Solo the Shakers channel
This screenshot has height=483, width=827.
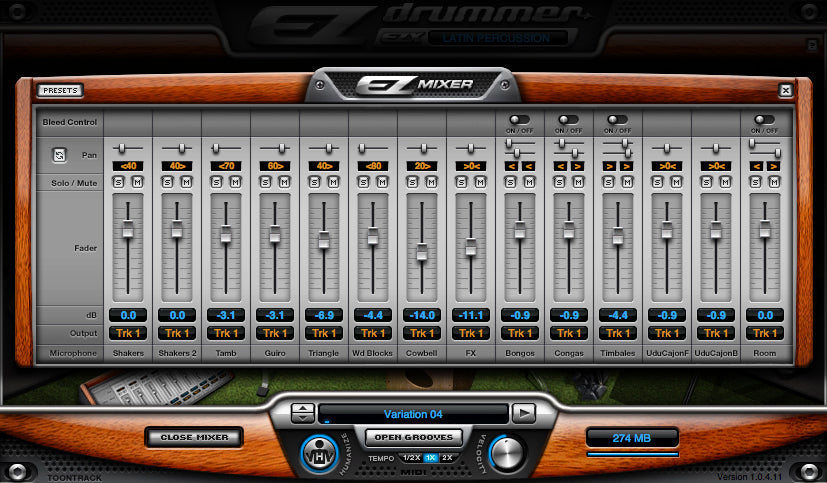[x=119, y=182]
